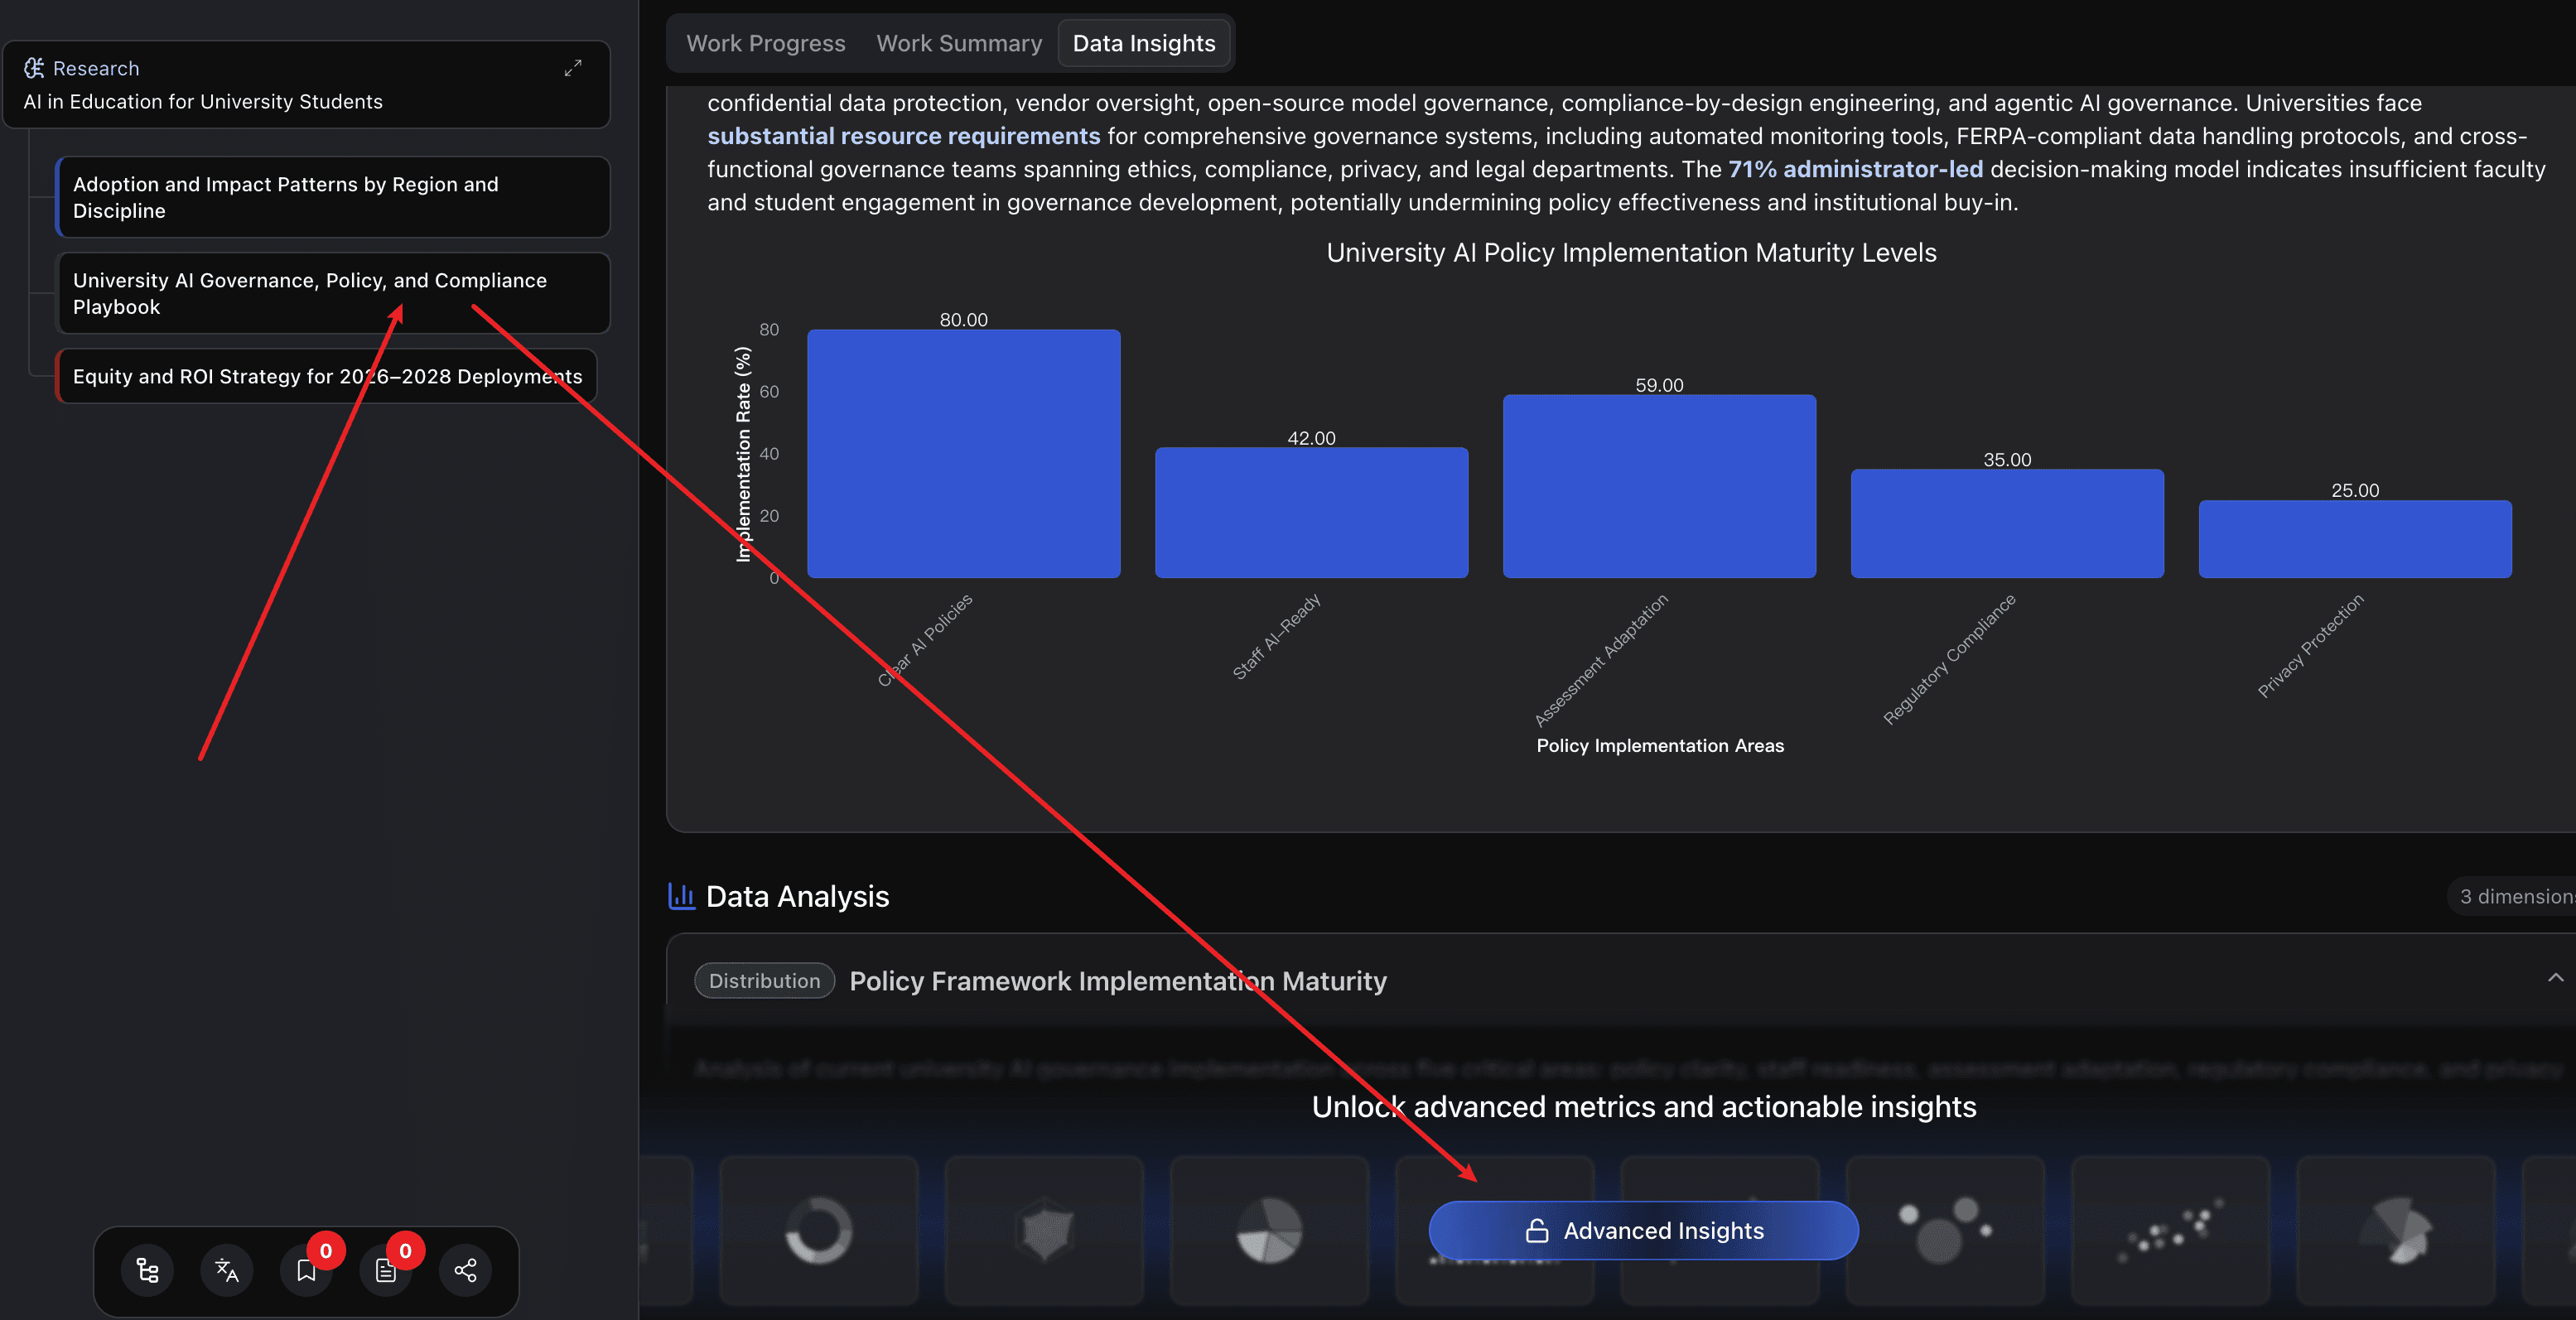Open the mind map view icon
Viewport: 2576px width, 1320px height.
tap(147, 1271)
